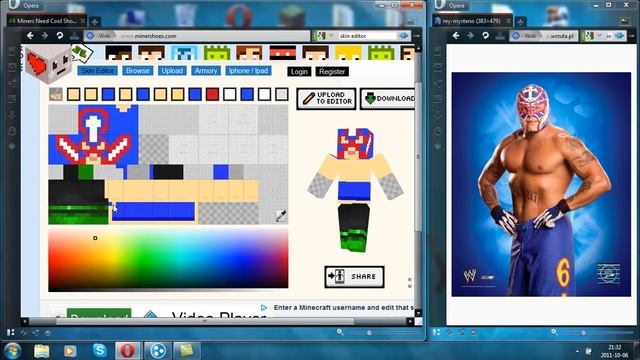
Task: Click the Rey Mysterio image
Action: 541,184
